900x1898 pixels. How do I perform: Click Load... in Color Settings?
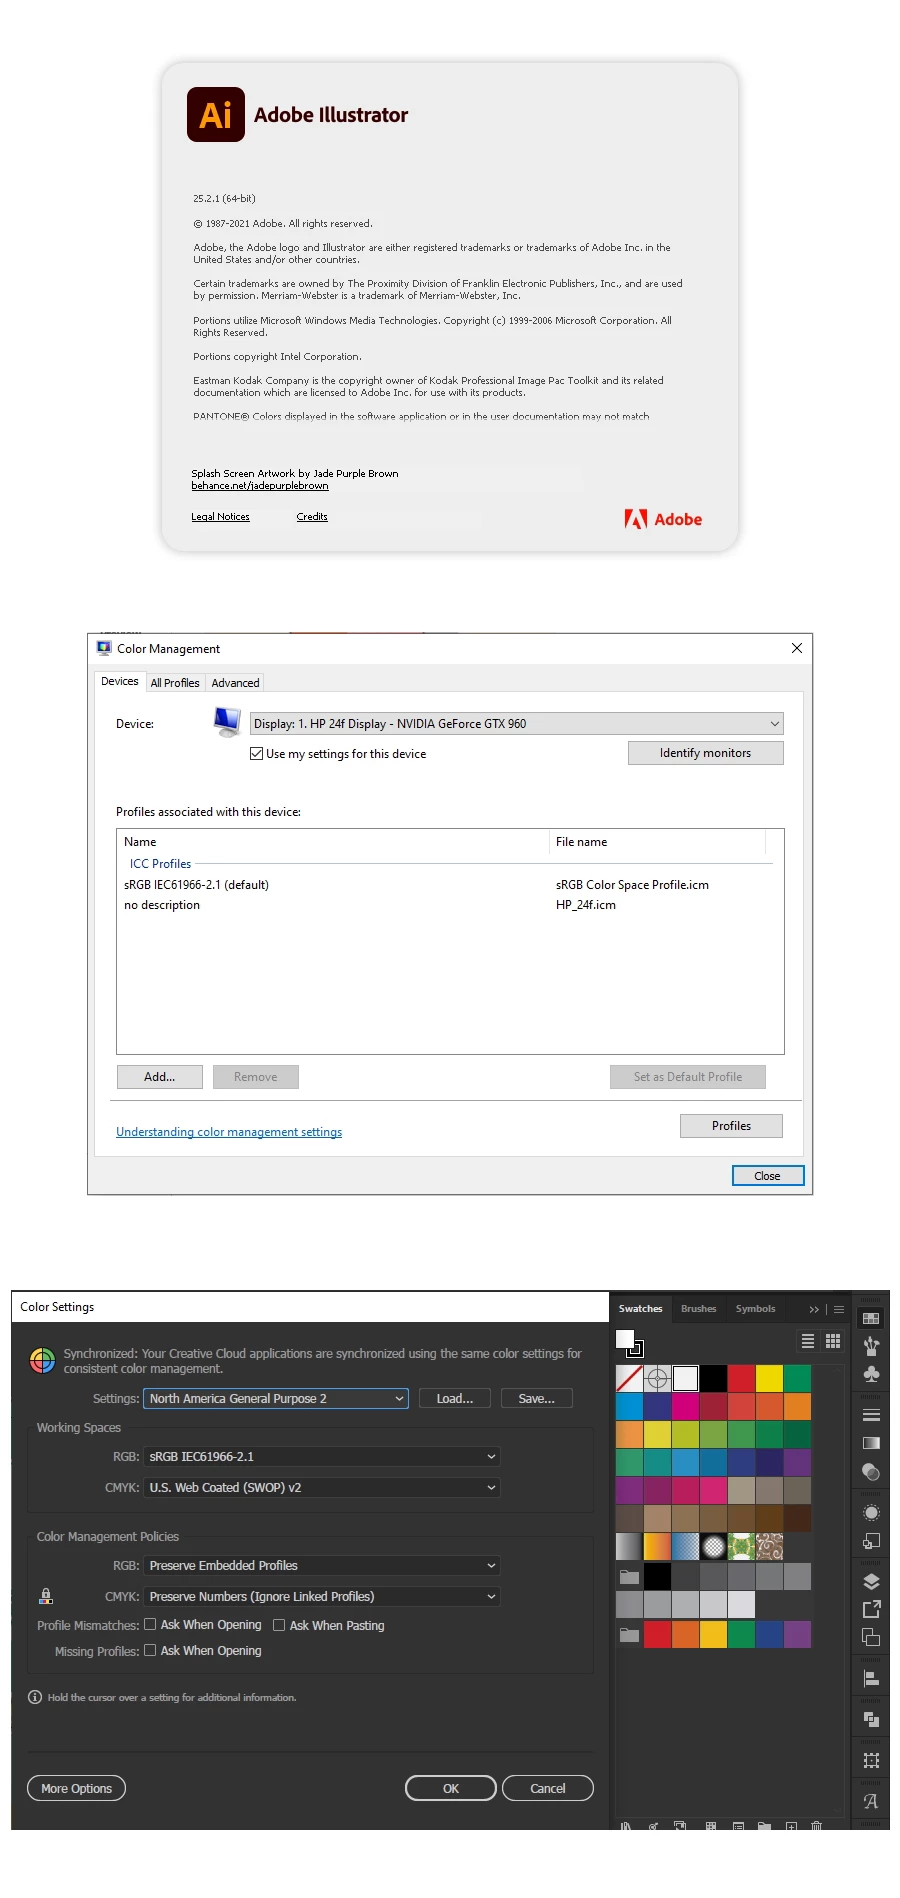(x=455, y=1398)
